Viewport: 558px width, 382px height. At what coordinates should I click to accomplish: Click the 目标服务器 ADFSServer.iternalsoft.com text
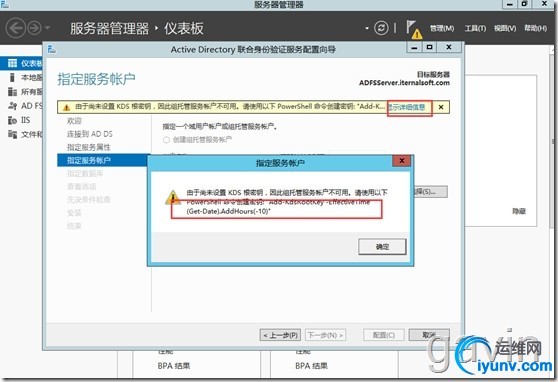404,79
